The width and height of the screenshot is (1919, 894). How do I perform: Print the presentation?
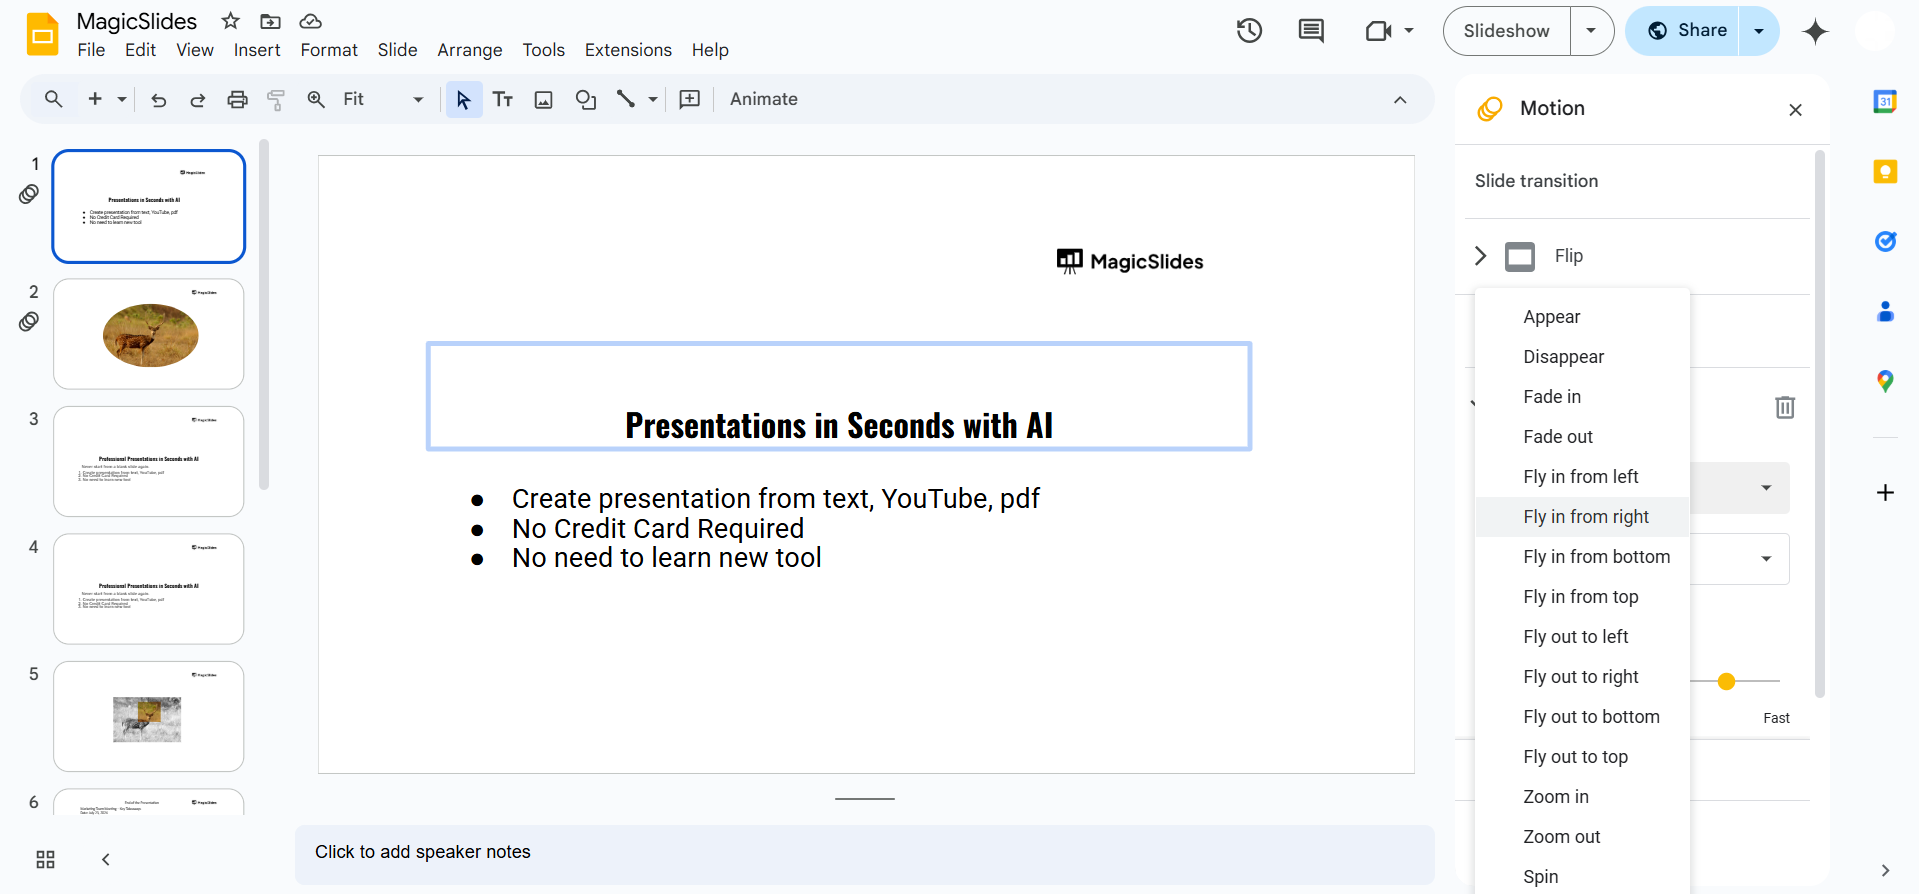(237, 99)
